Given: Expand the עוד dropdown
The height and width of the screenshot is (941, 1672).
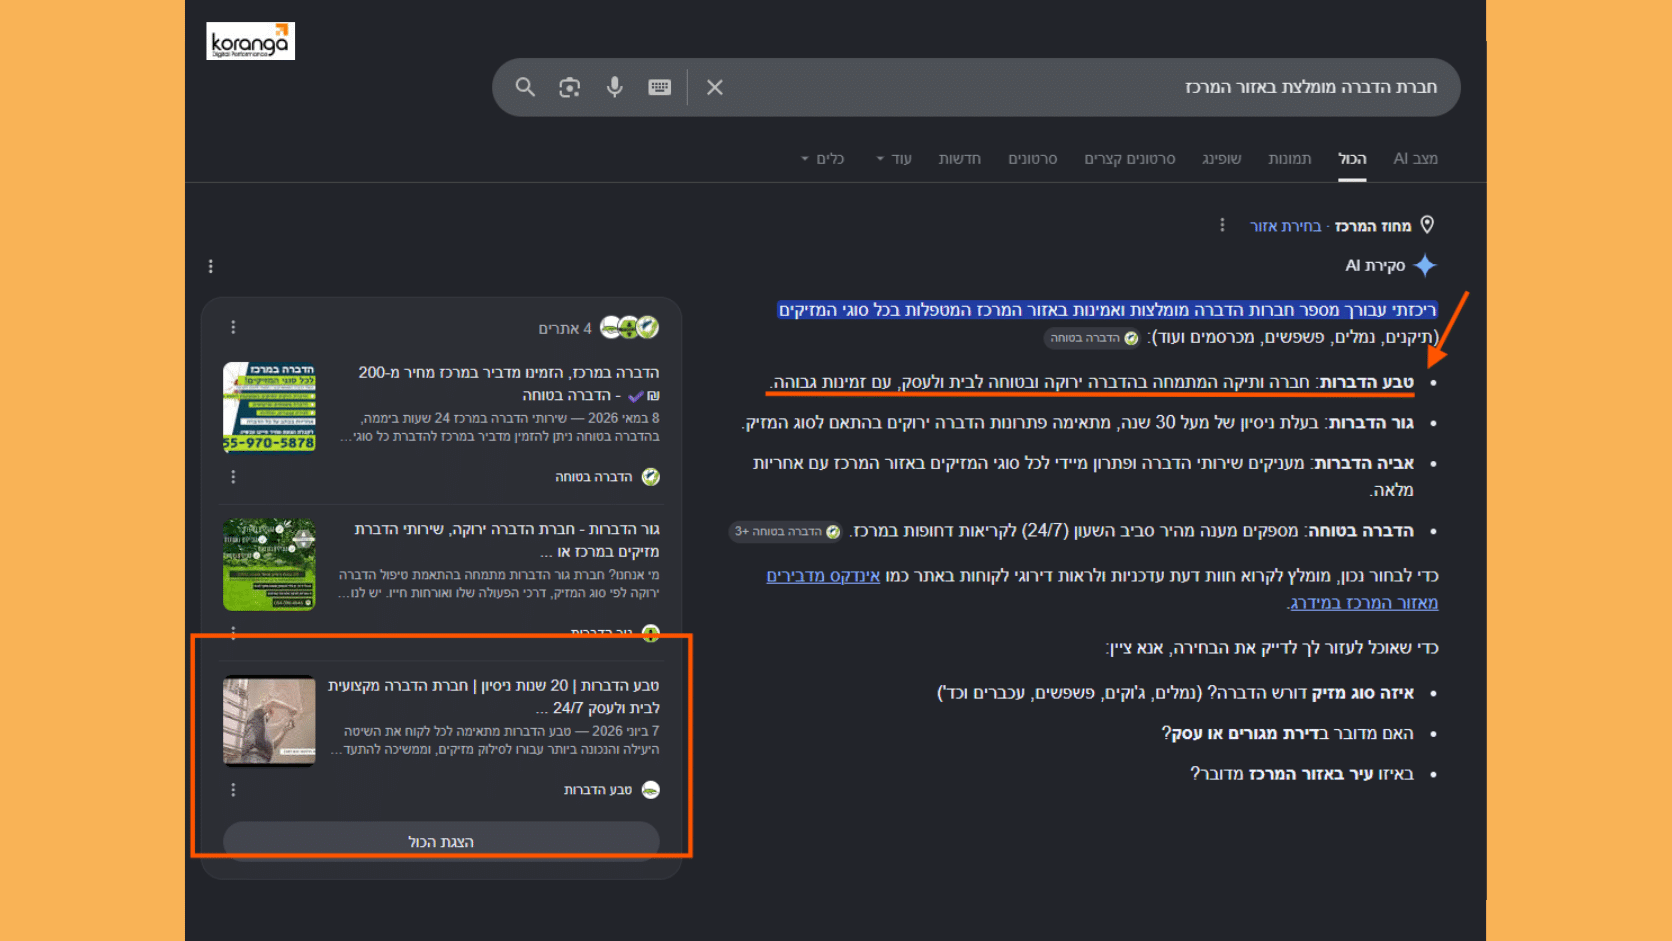Looking at the screenshot, I should [x=894, y=158].
